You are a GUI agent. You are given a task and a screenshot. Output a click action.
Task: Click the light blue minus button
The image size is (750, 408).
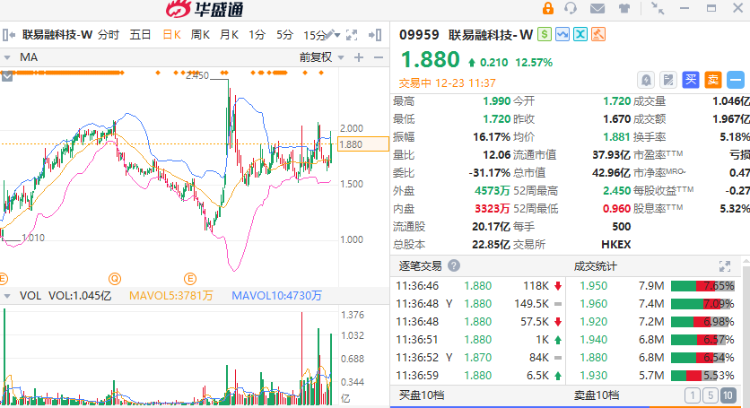click(736, 80)
